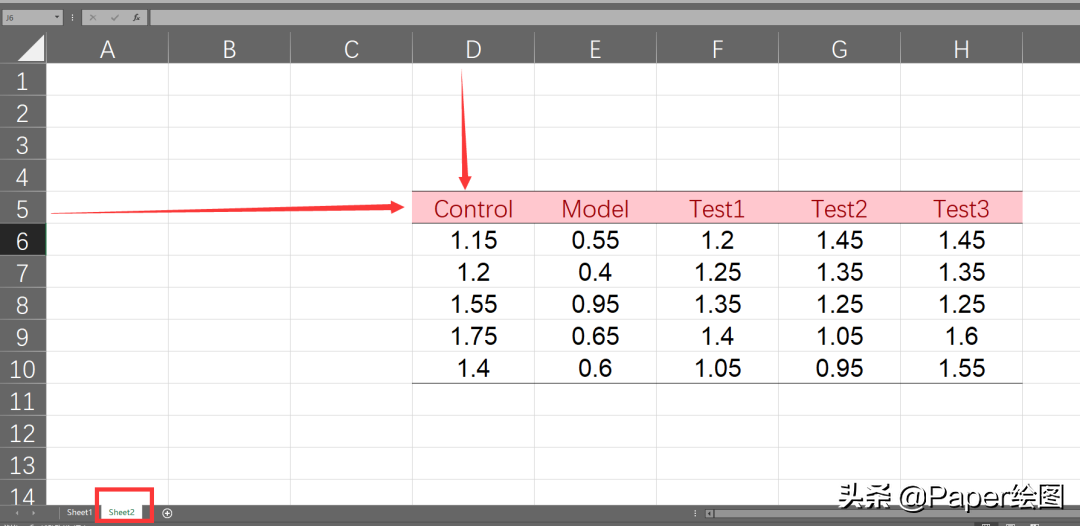The height and width of the screenshot is (526, 1080).
Task: Click the Control header cell
Action: [473, 209]
